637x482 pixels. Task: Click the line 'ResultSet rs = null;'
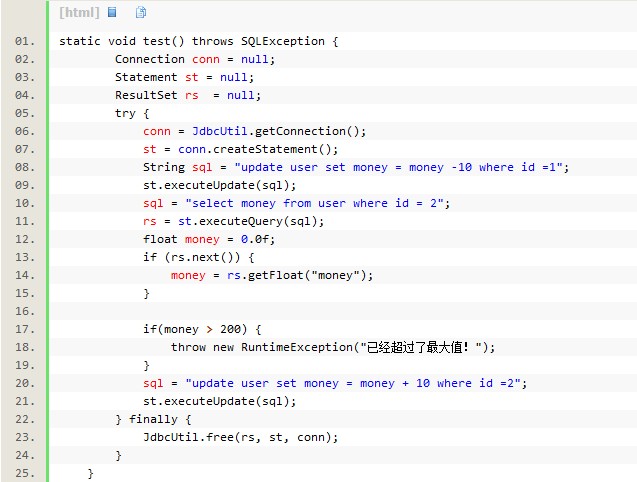coord(188,95)
